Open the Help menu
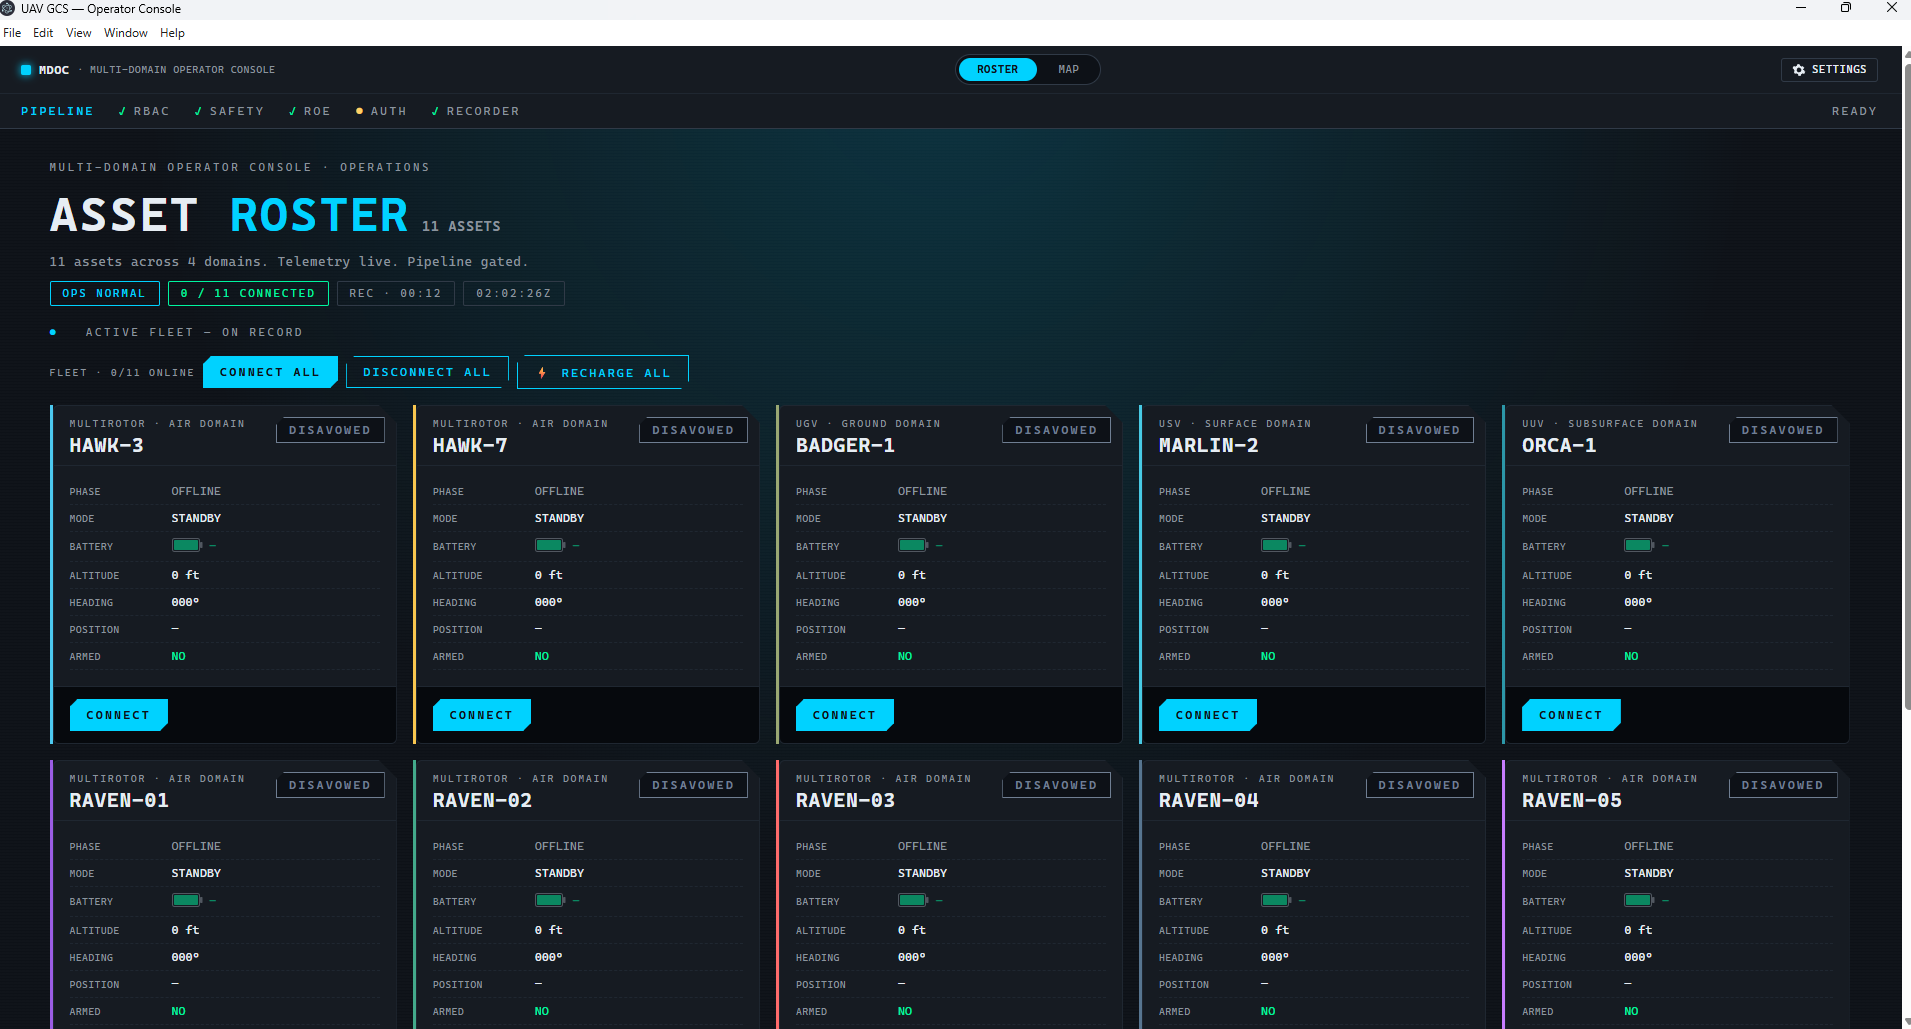The height and width of the screenshot is (1029, 1911). pyautogui.click(x=172, y=33)
